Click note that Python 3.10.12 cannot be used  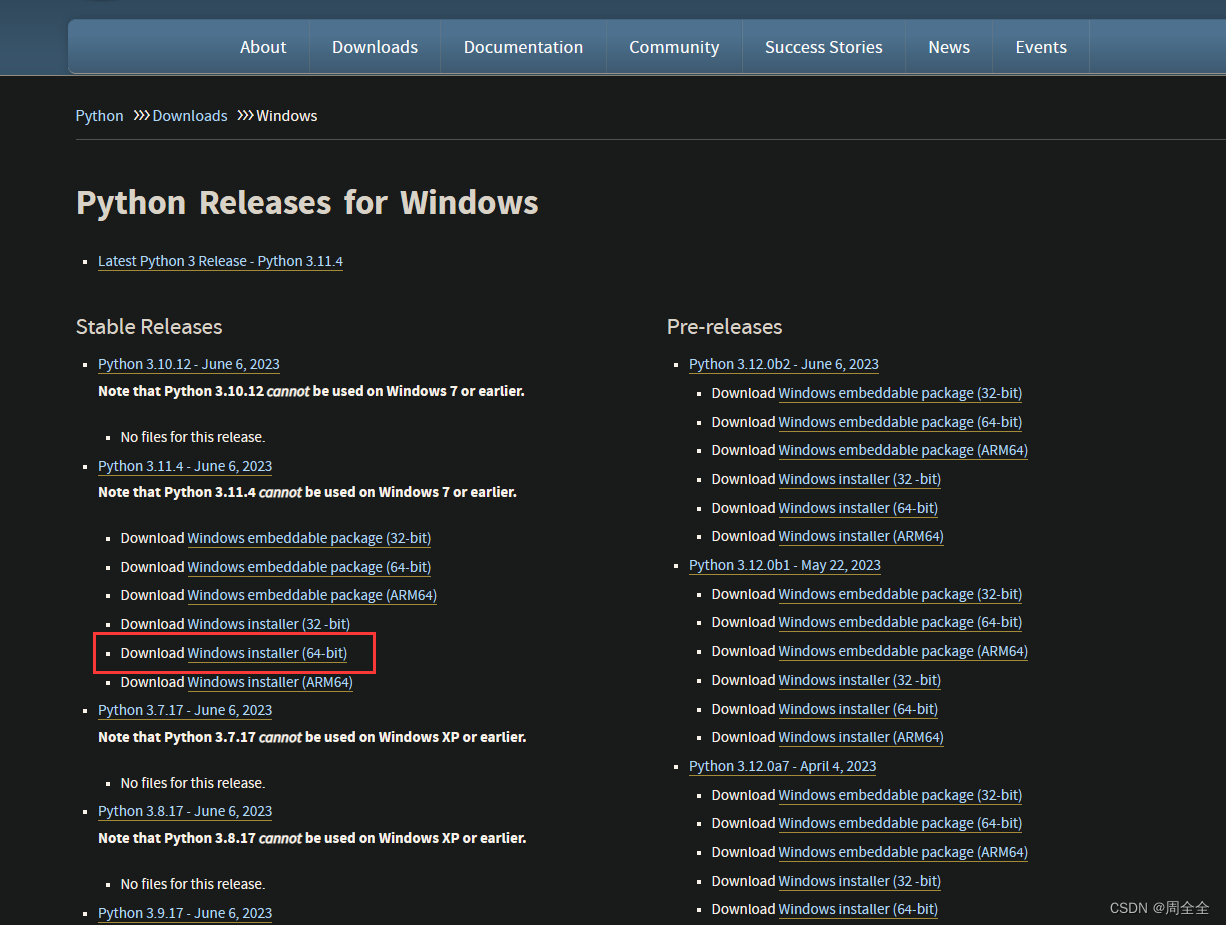[x=311, y=391]
